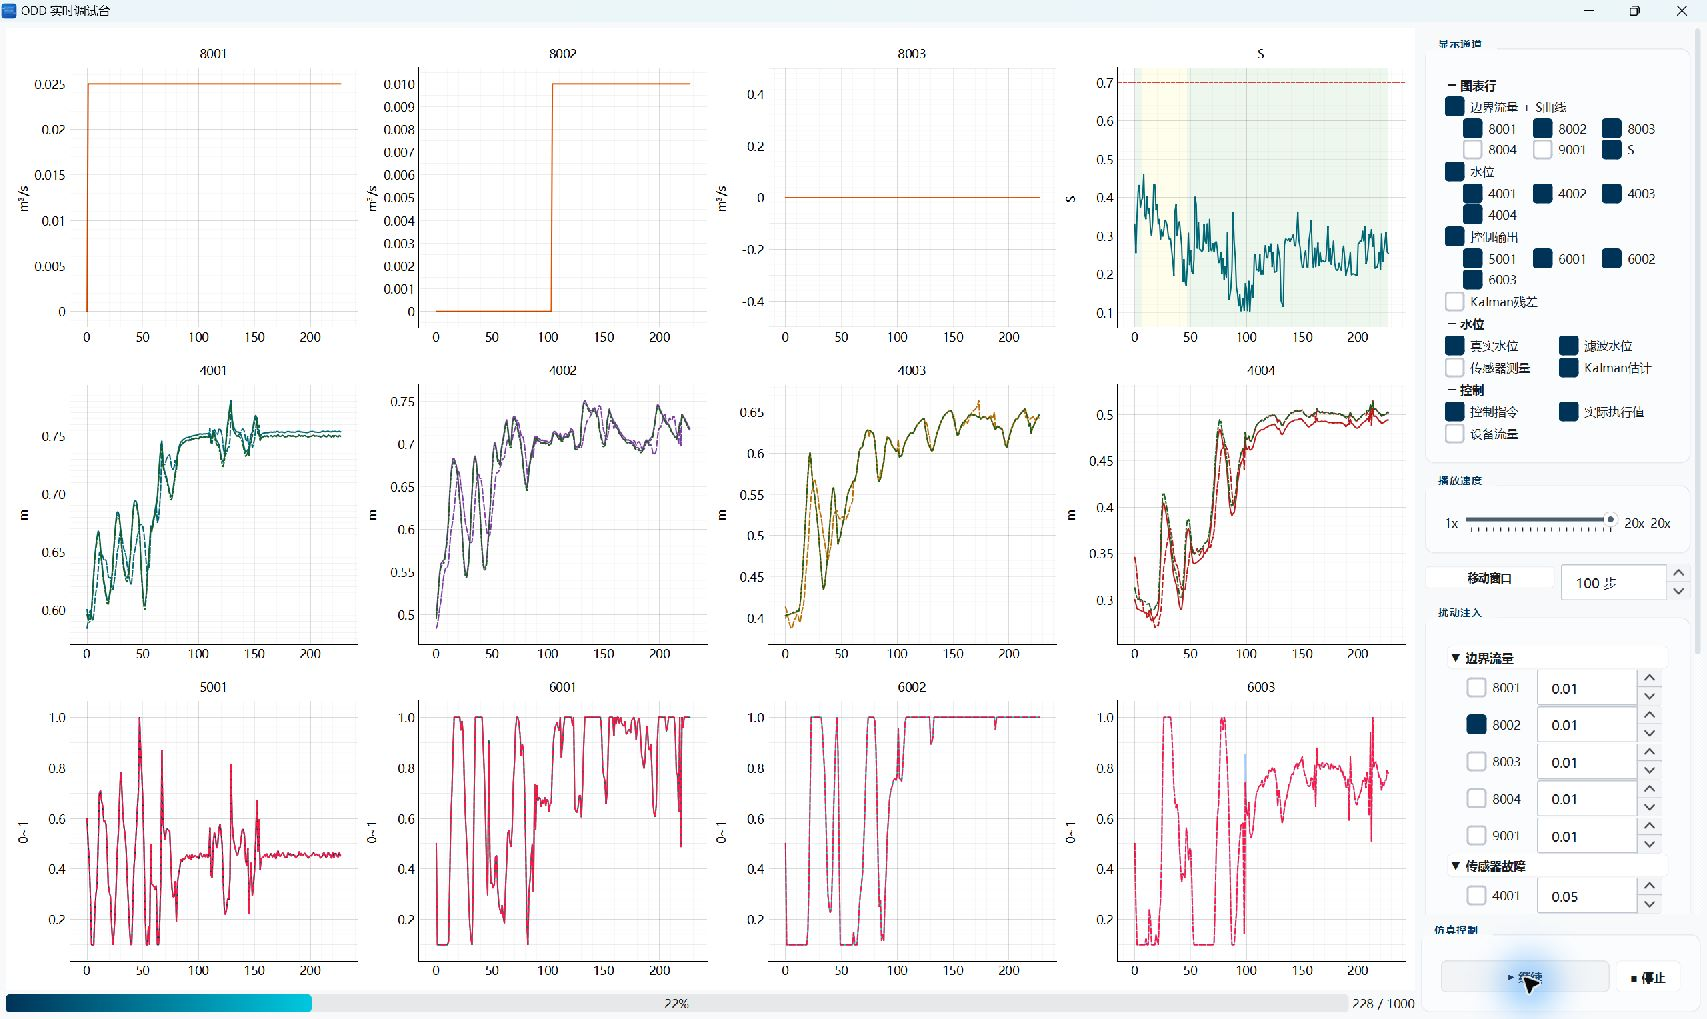Collapse the 控制 display section

pos(1452,390)
